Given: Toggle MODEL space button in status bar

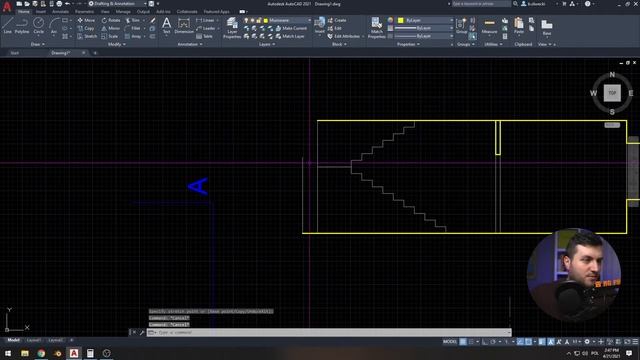Looking at the screenshot, I should click(450, 342).
